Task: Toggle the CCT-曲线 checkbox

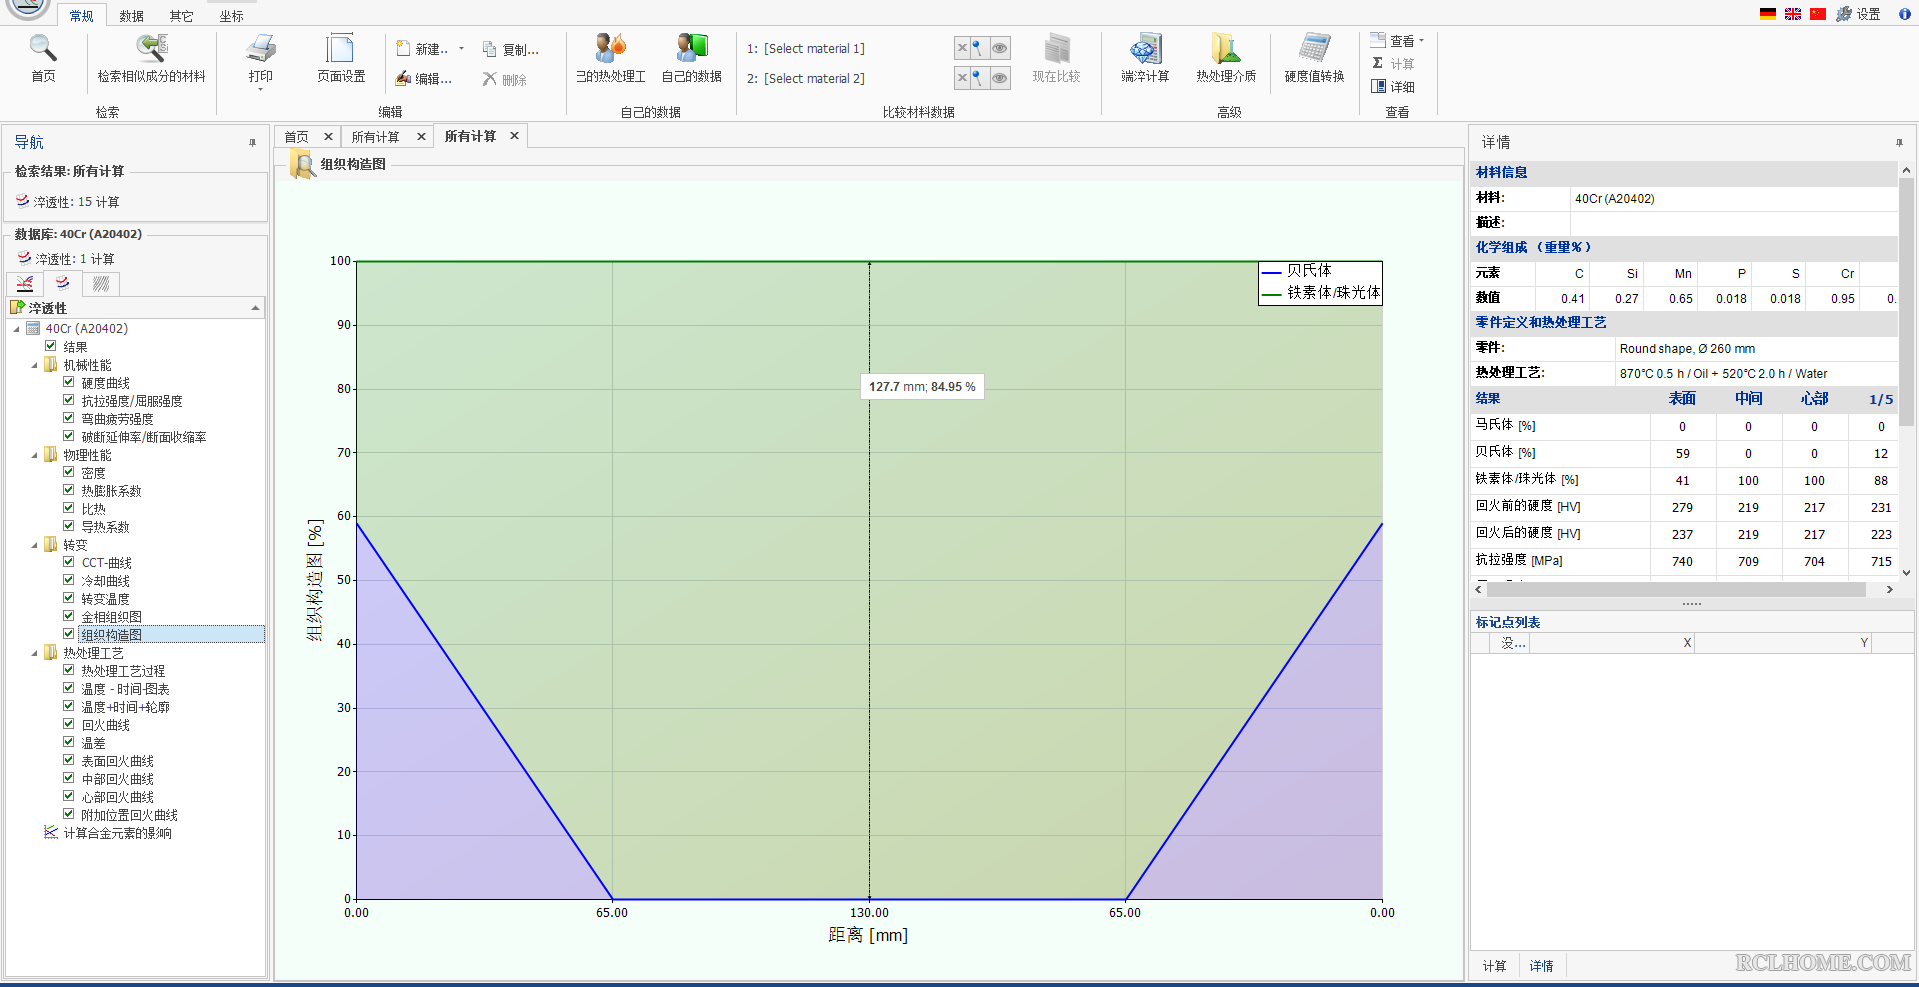Action: tap(69, 562)
